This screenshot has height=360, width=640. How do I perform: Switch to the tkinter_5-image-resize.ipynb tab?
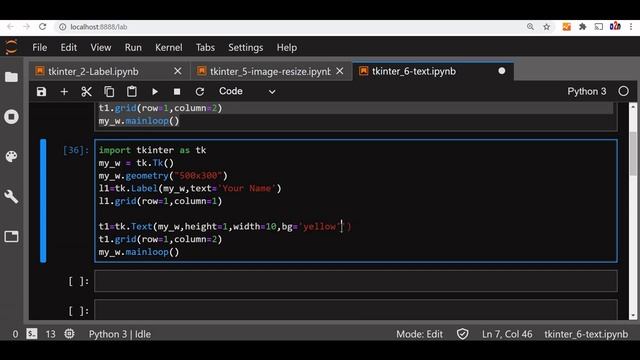pos(270,71)
